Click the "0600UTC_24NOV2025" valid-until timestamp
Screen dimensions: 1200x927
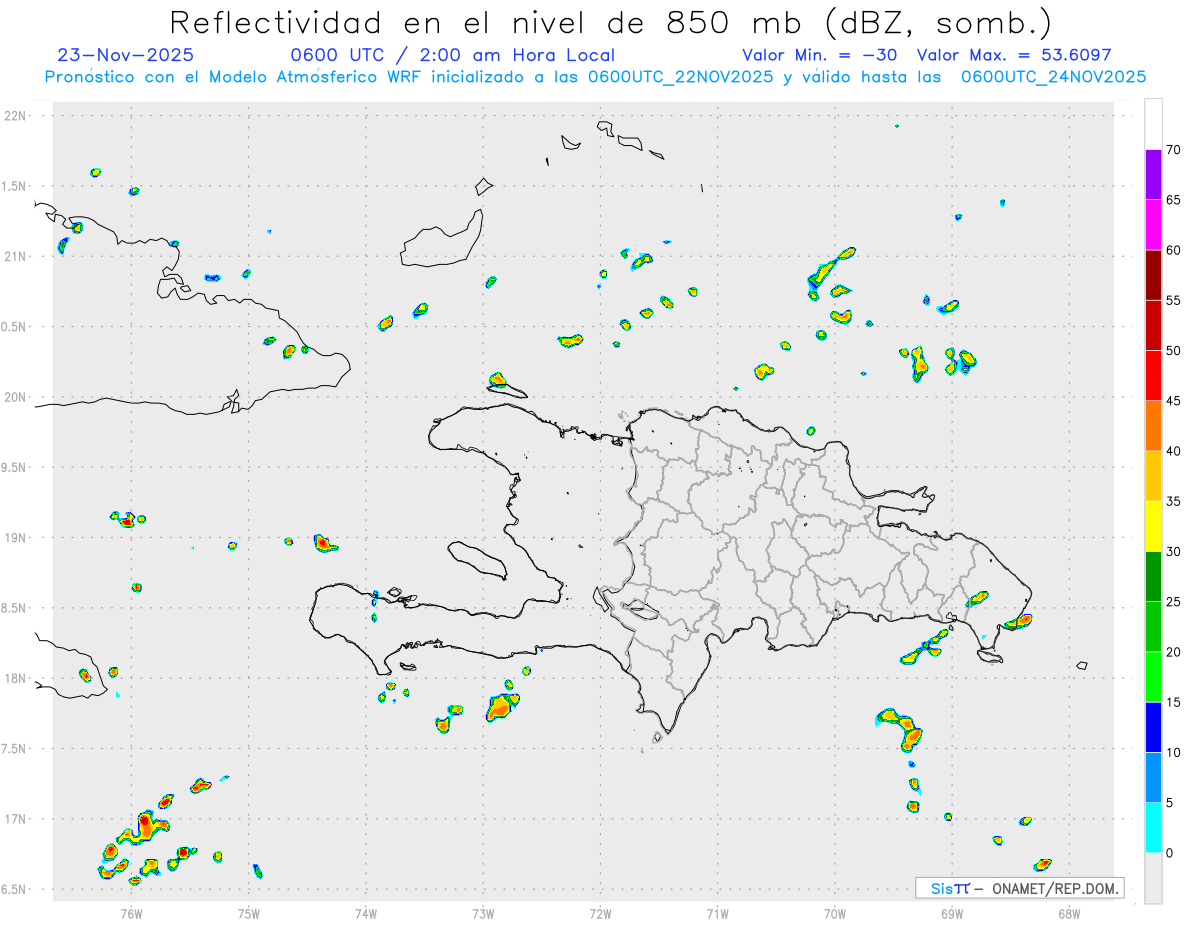pos(1054,77)
